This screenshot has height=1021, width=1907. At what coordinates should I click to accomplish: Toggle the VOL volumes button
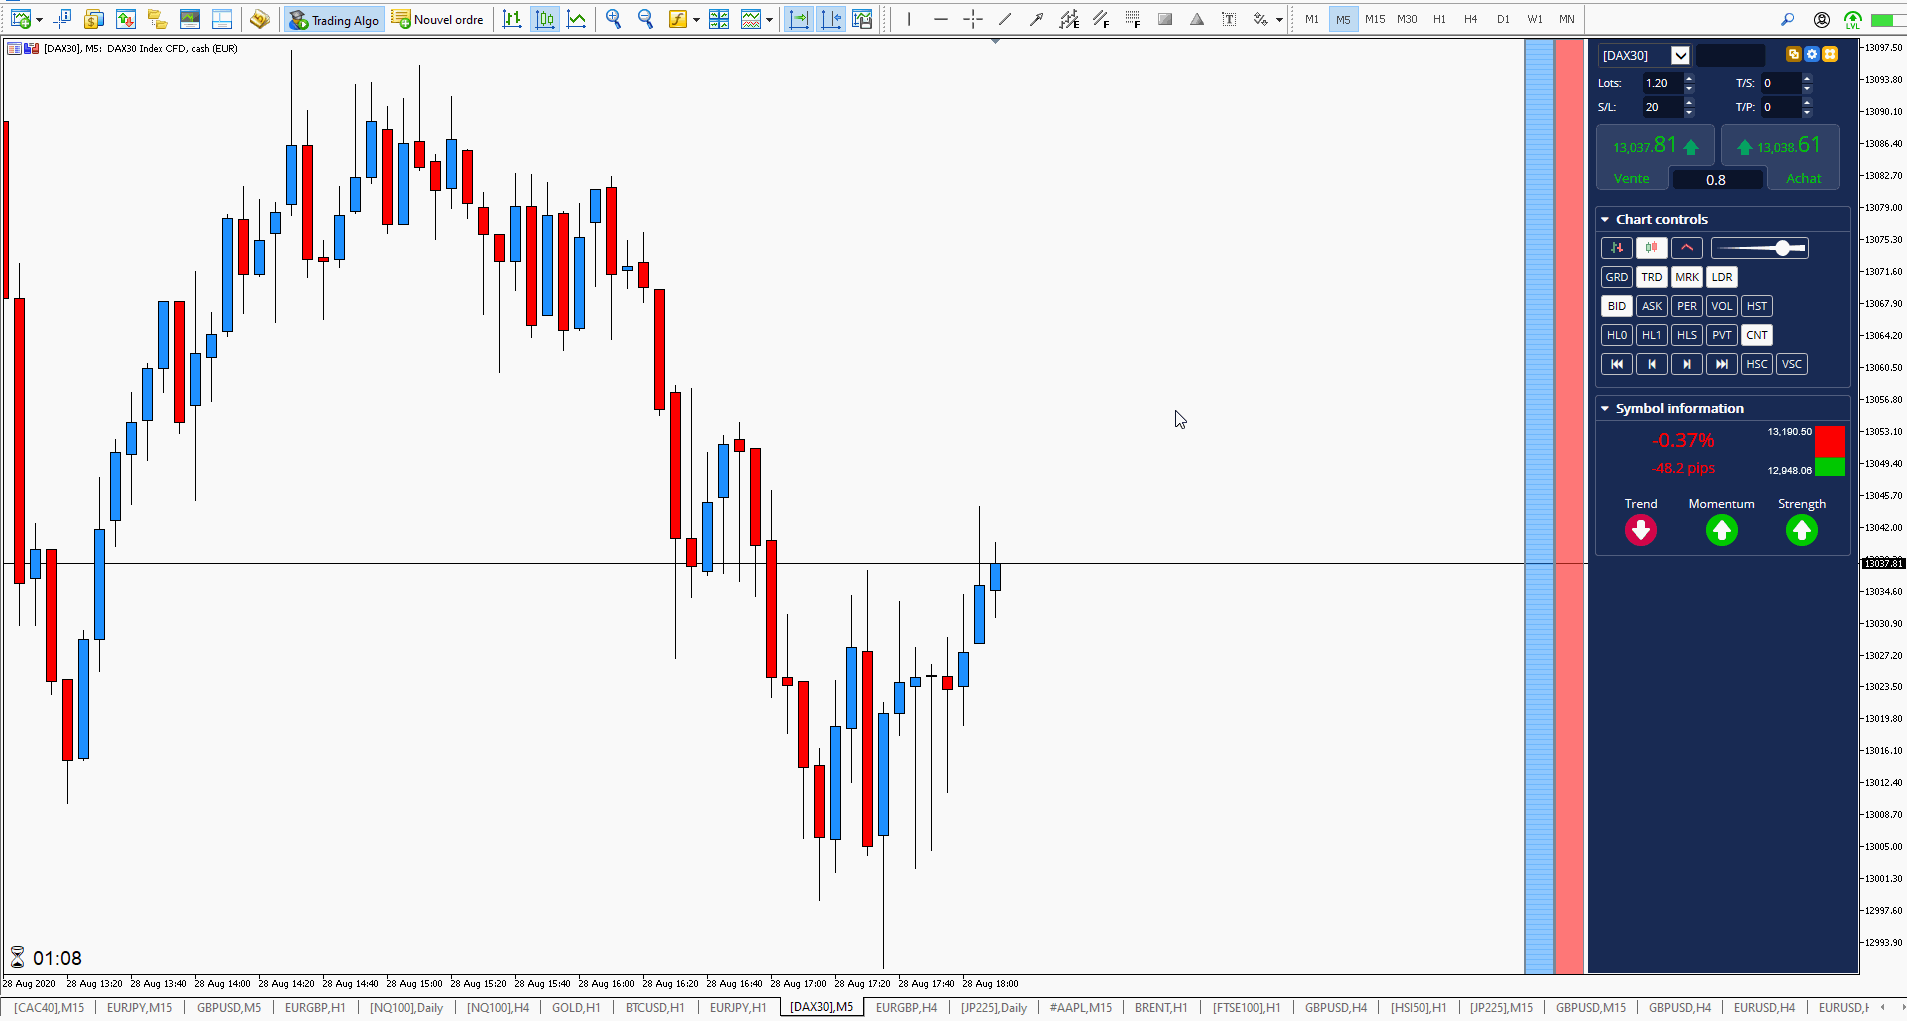tap(1722, 306)
